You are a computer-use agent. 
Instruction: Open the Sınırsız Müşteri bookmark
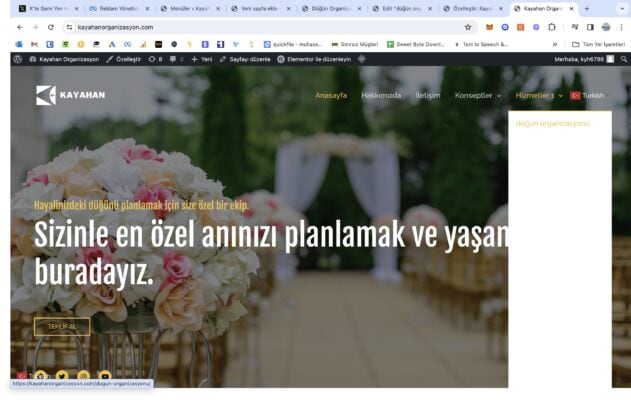355,44
